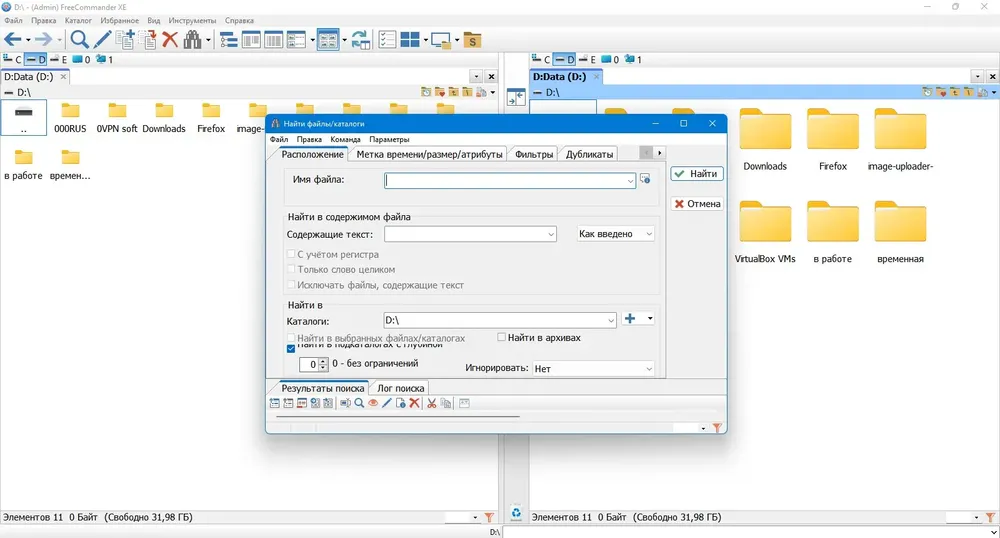The width and height of the screenshot is (1000, 538).
Task: Enable 'С учётом регистра' checkbox
Action: pyautogui.click(x=291, y=254)
